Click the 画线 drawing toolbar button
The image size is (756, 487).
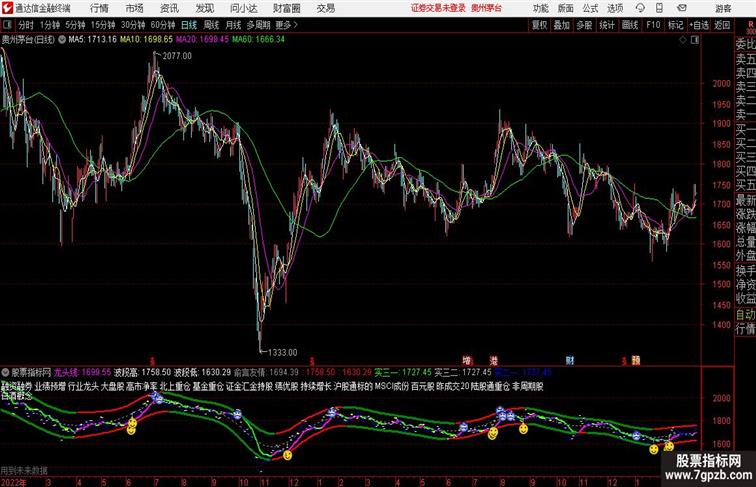tap(630, 25)
